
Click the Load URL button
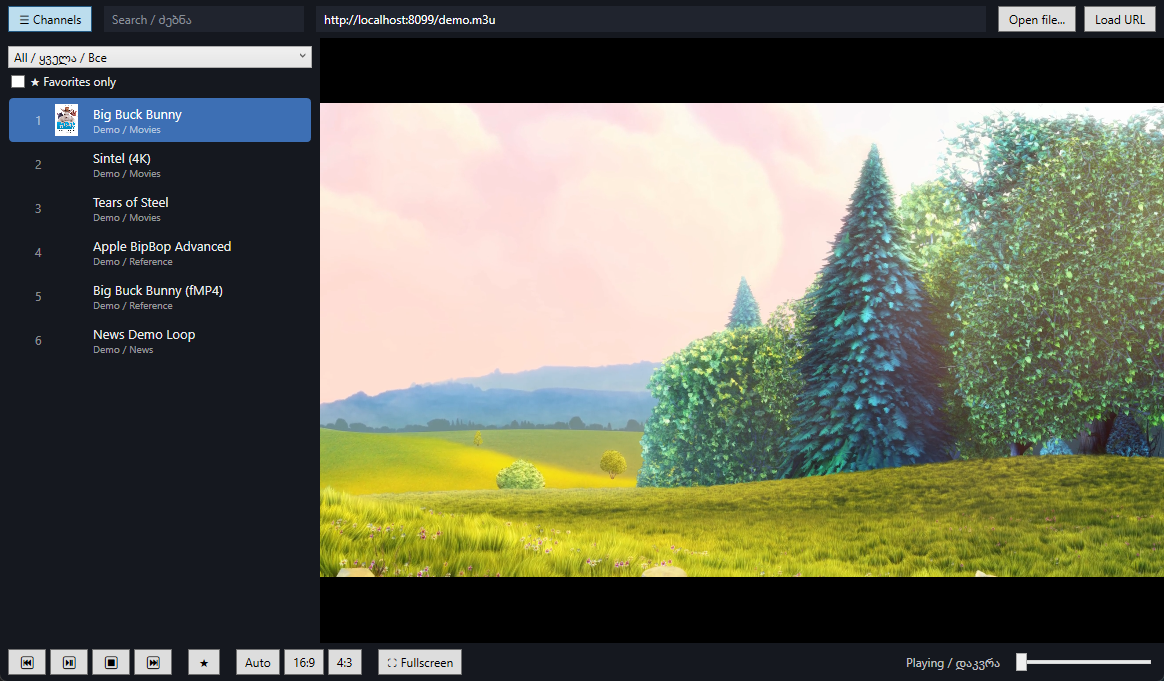1119,19
